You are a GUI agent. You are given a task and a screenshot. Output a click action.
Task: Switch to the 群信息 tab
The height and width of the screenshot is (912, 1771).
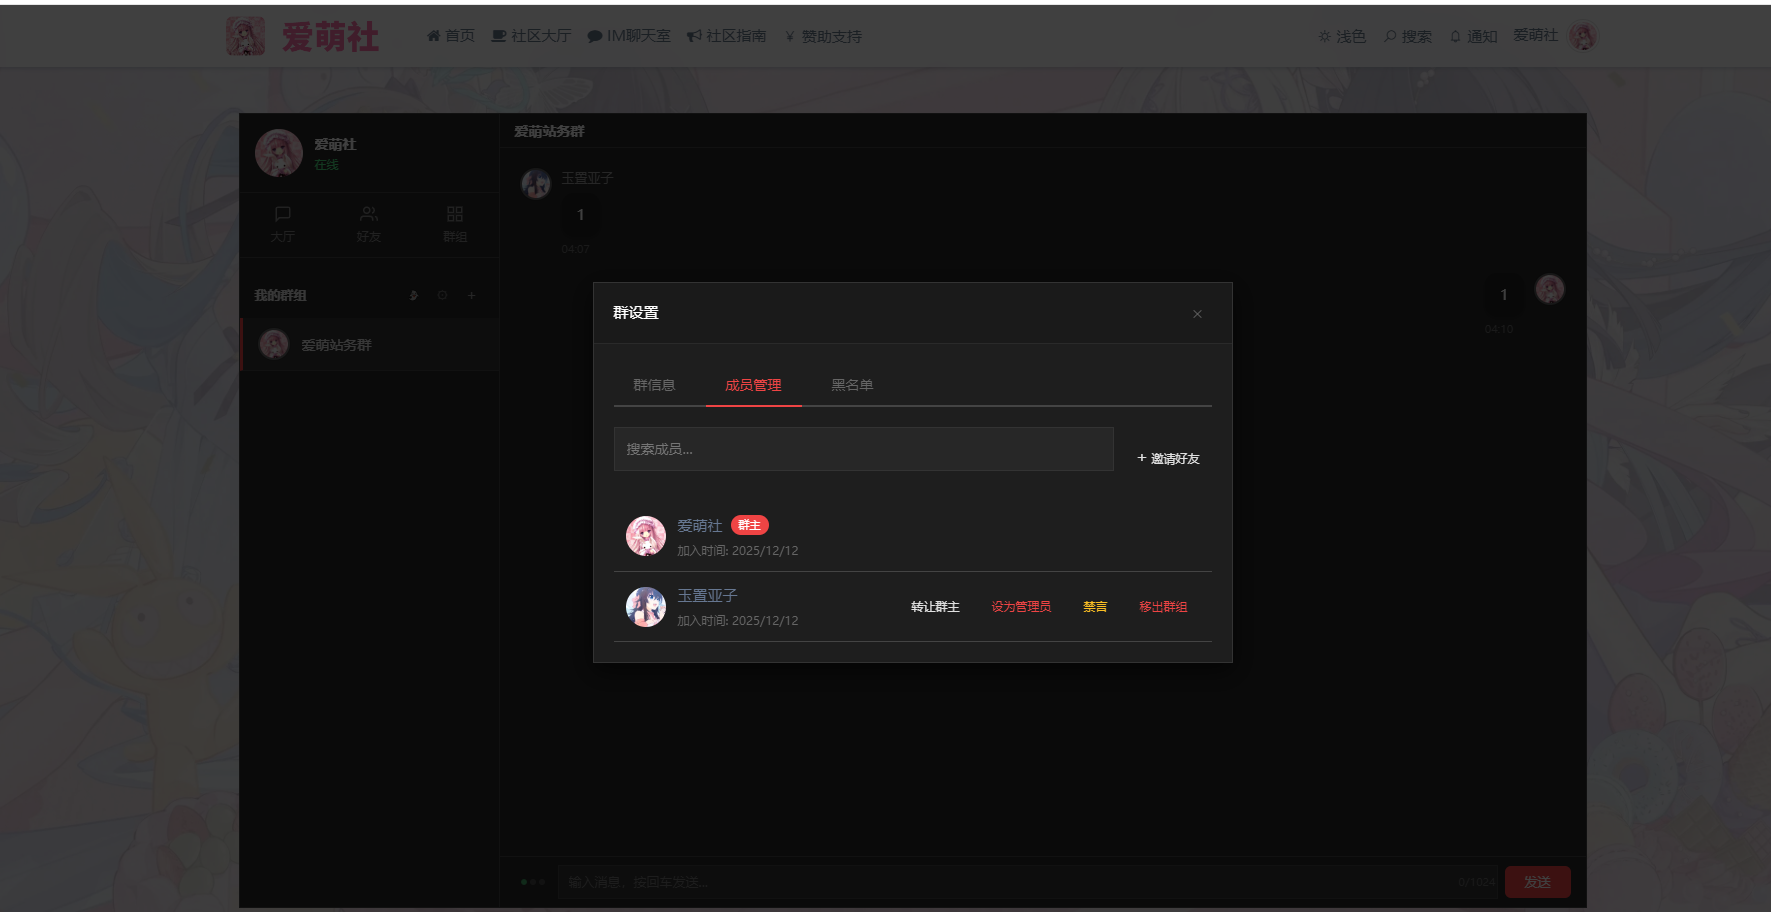coord(654,385)
